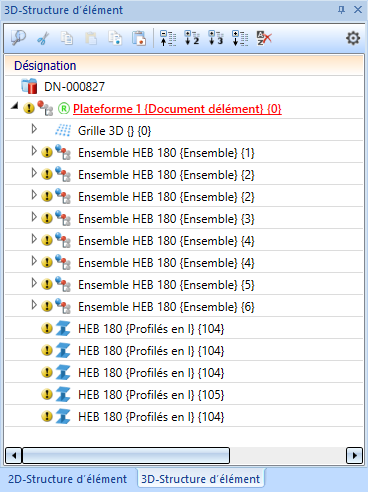Click the pin icon in panel title
This screenshot has width=368, height=492.
pos(341,10)
